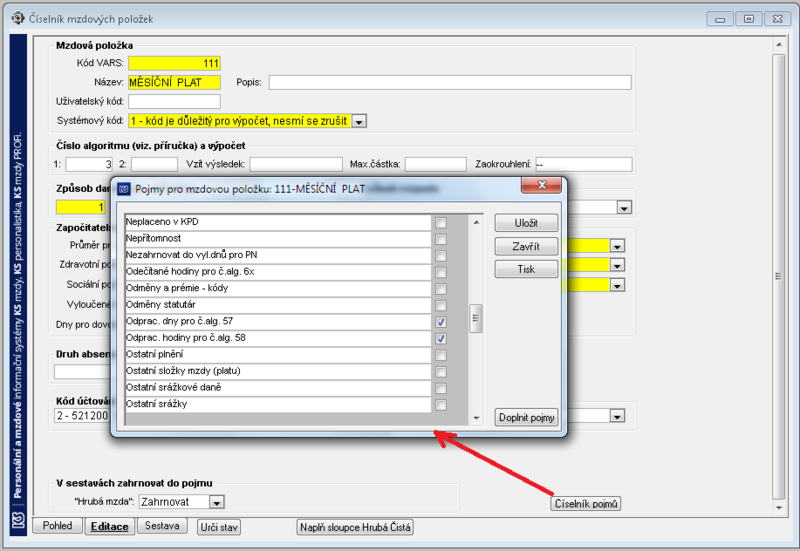The image size is (800, 551).
Task: Enable Nezahrnovat do vyl.dnů pro PN checkbox
Action: pyautogui.click(x=441, y=256)
